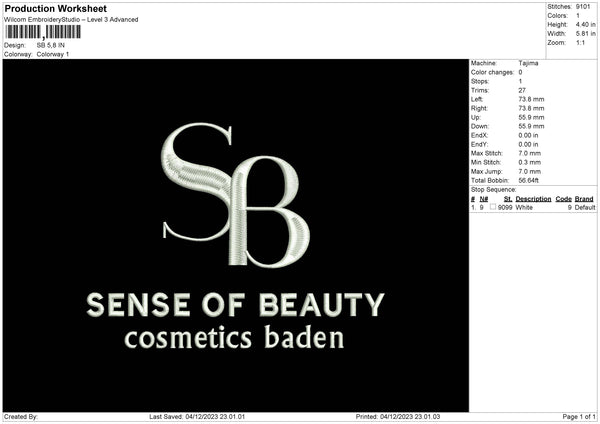
Task: Click the 'Created By:' footer label
Action: coord(21,417)
